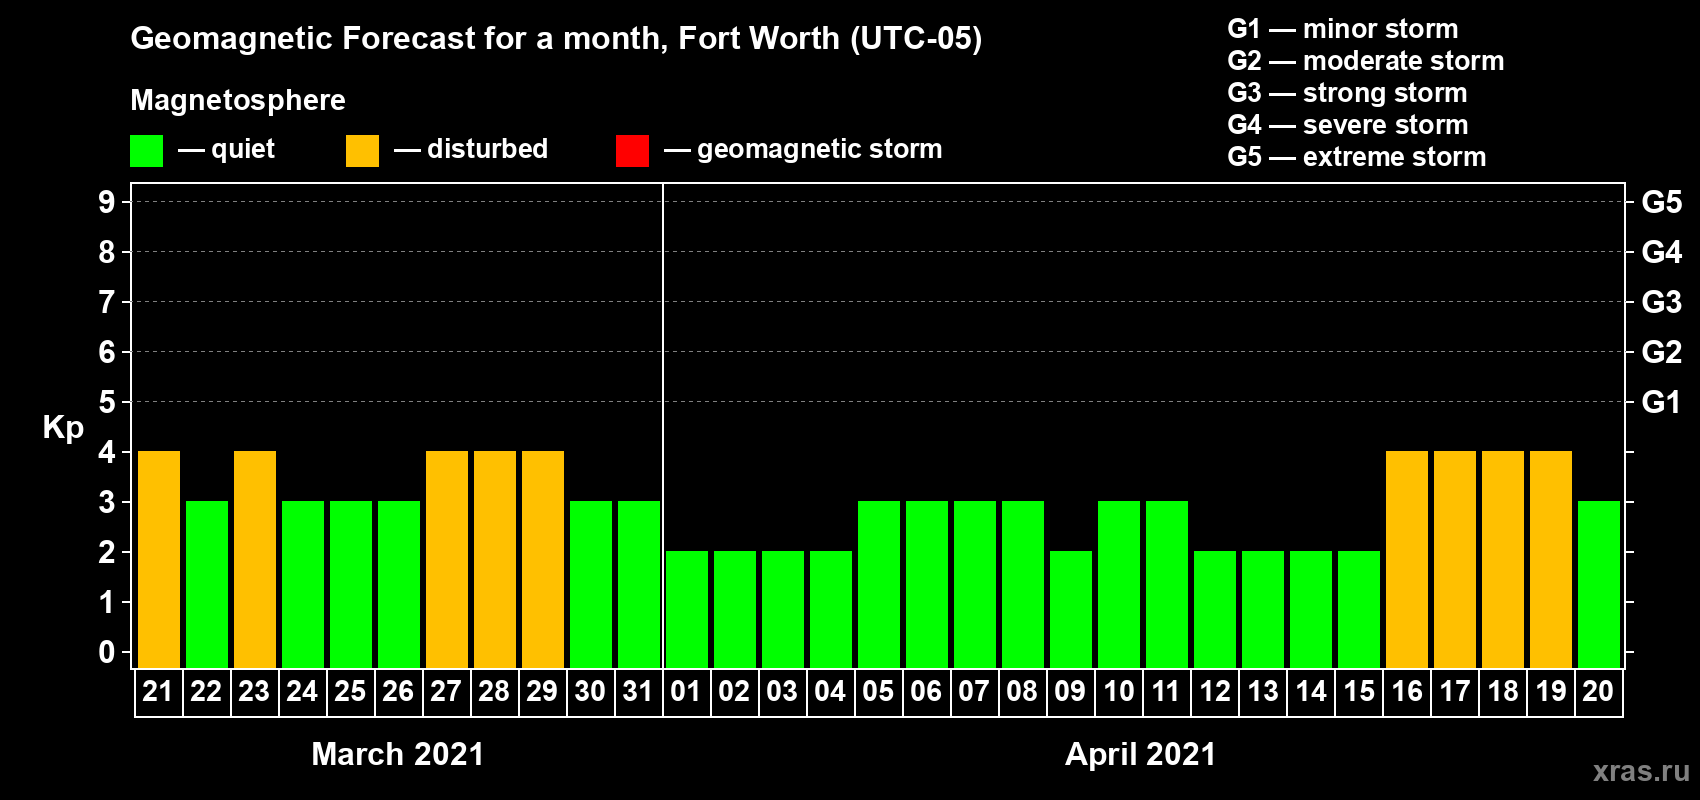Choose date label 05 on the axis
Screen dimensions: 1700x800
[x=878, y=692]
